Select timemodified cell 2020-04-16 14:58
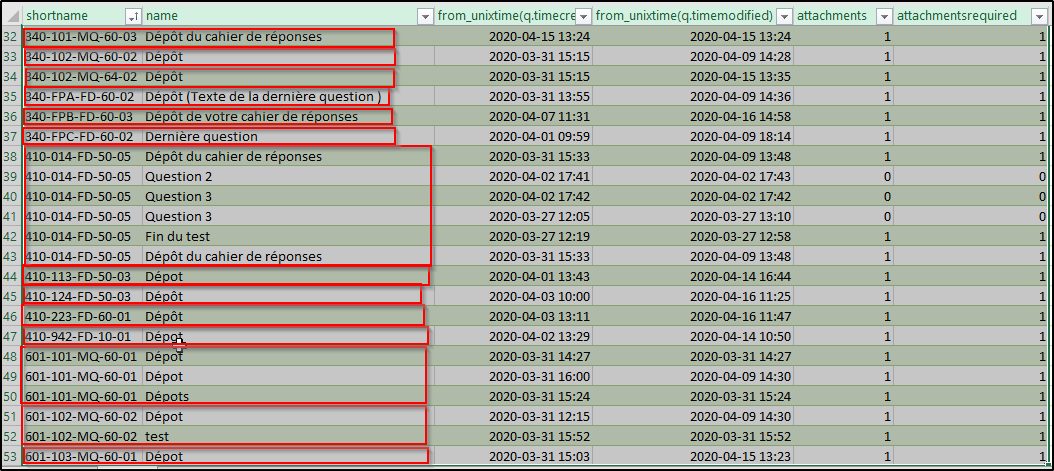 (x=740, y=117)
